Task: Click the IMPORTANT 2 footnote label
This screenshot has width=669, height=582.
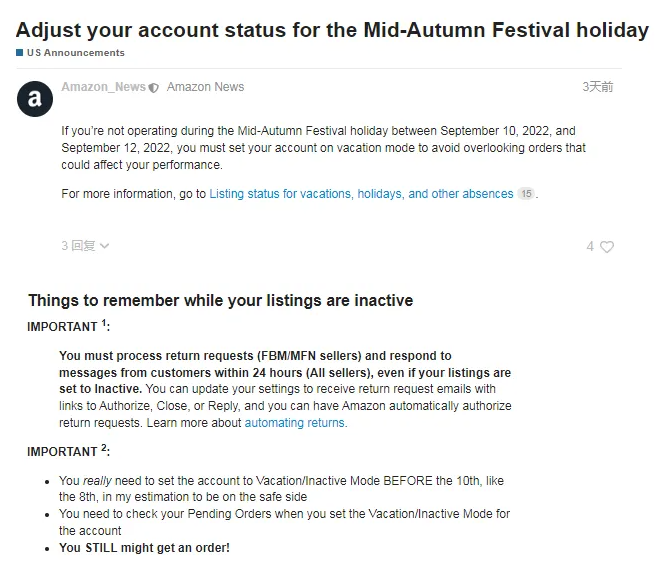Action: click(69, 451)
